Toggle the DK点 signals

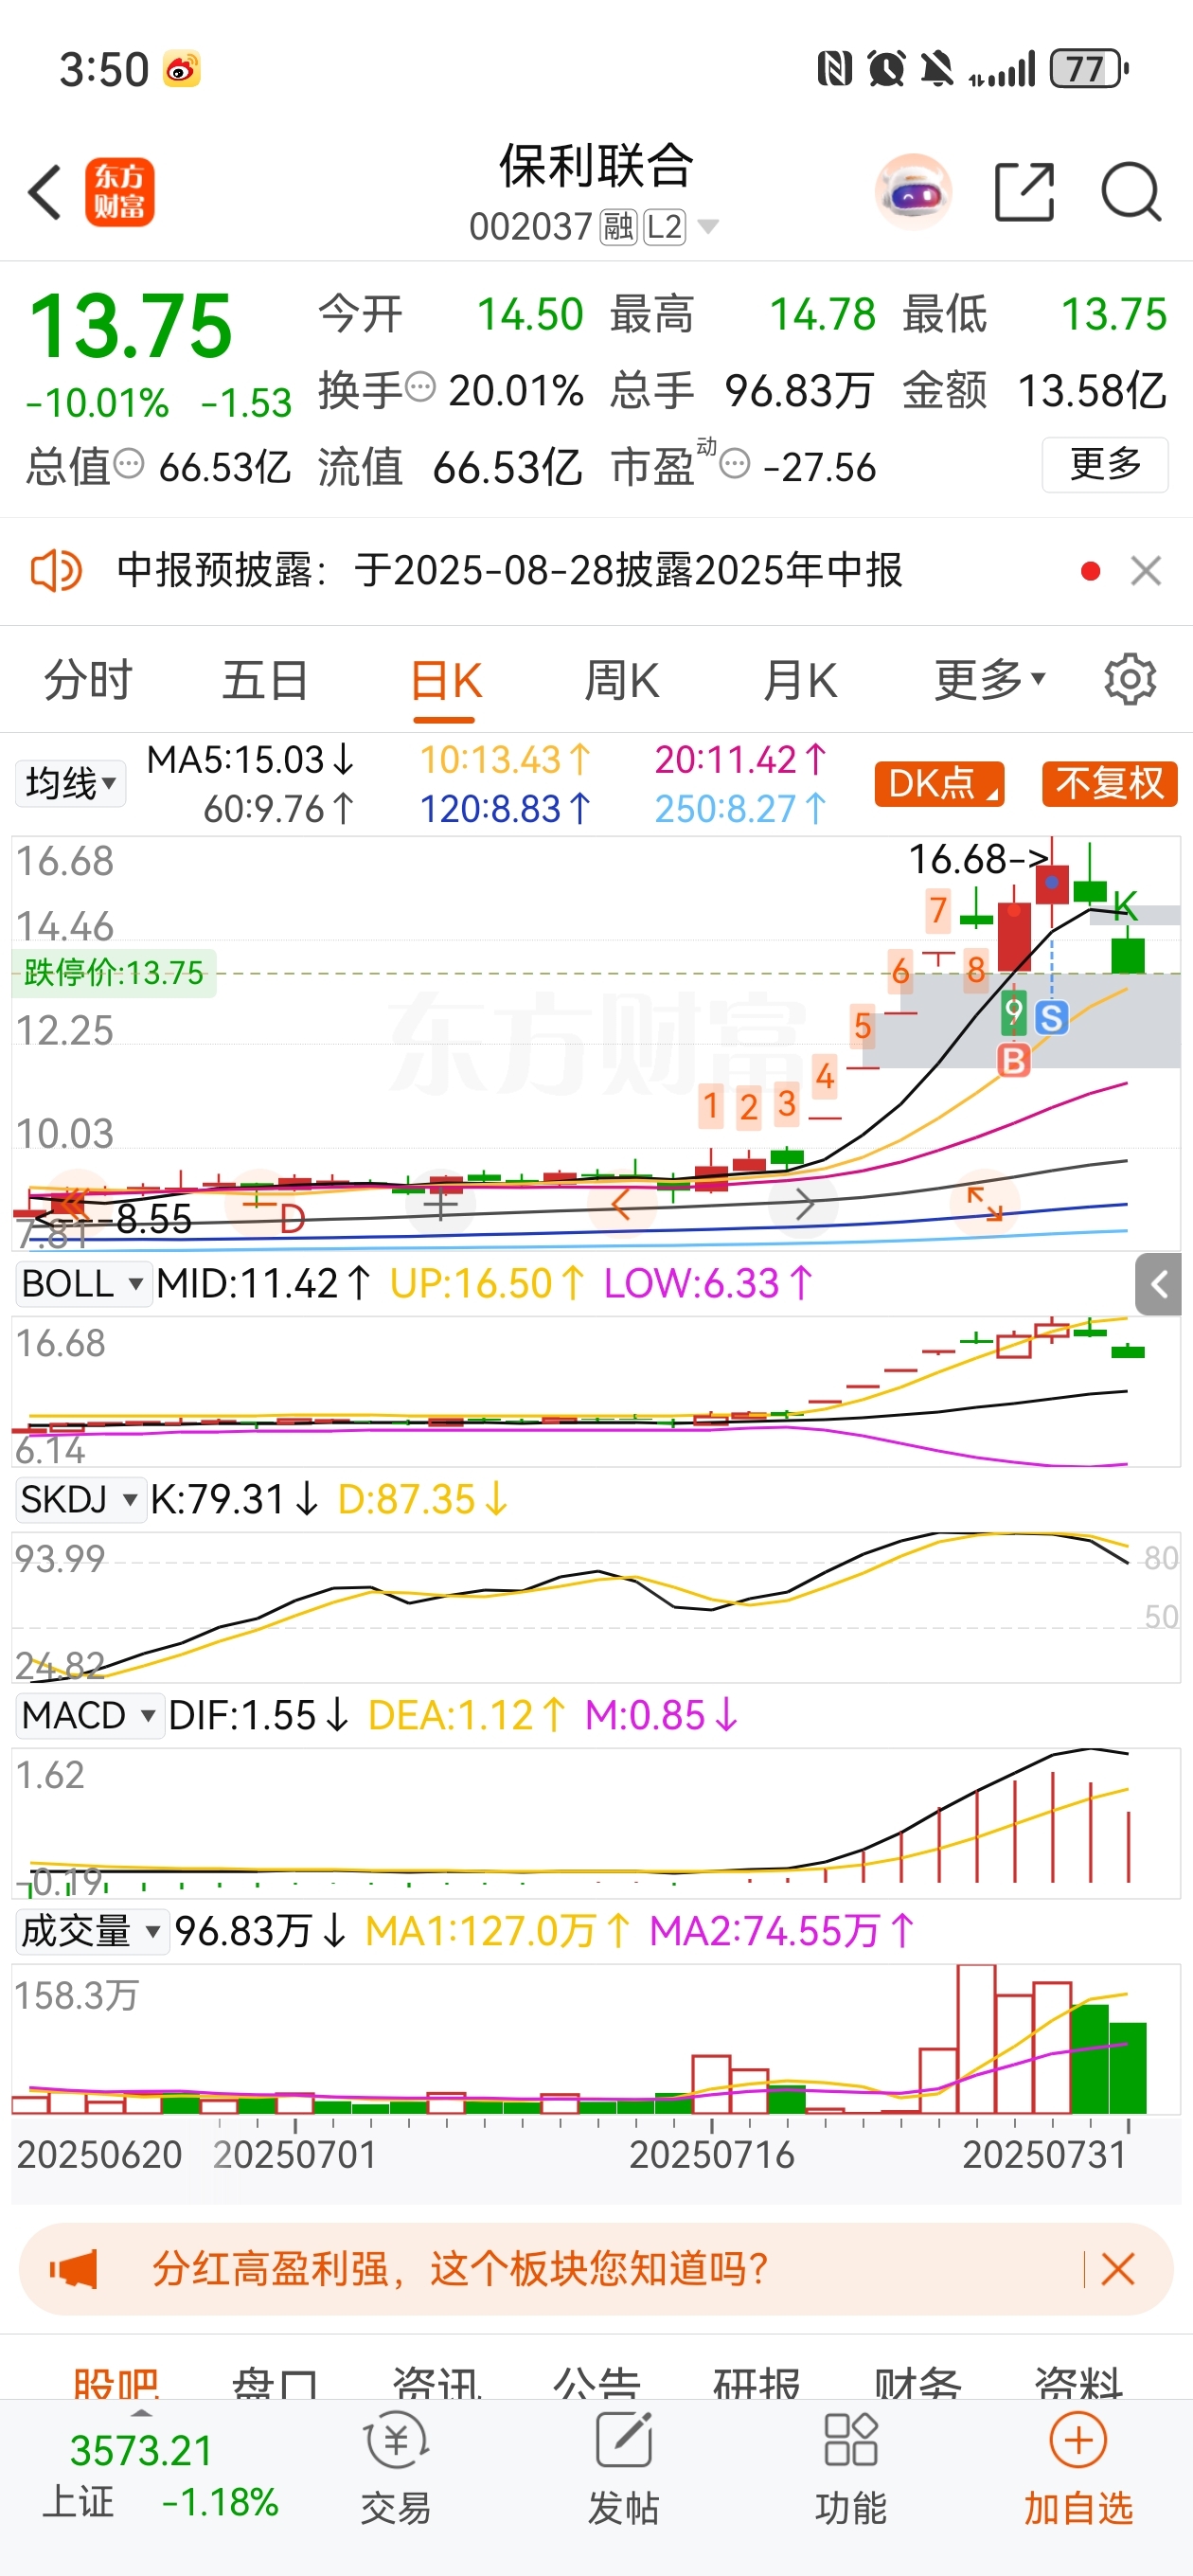939,784
